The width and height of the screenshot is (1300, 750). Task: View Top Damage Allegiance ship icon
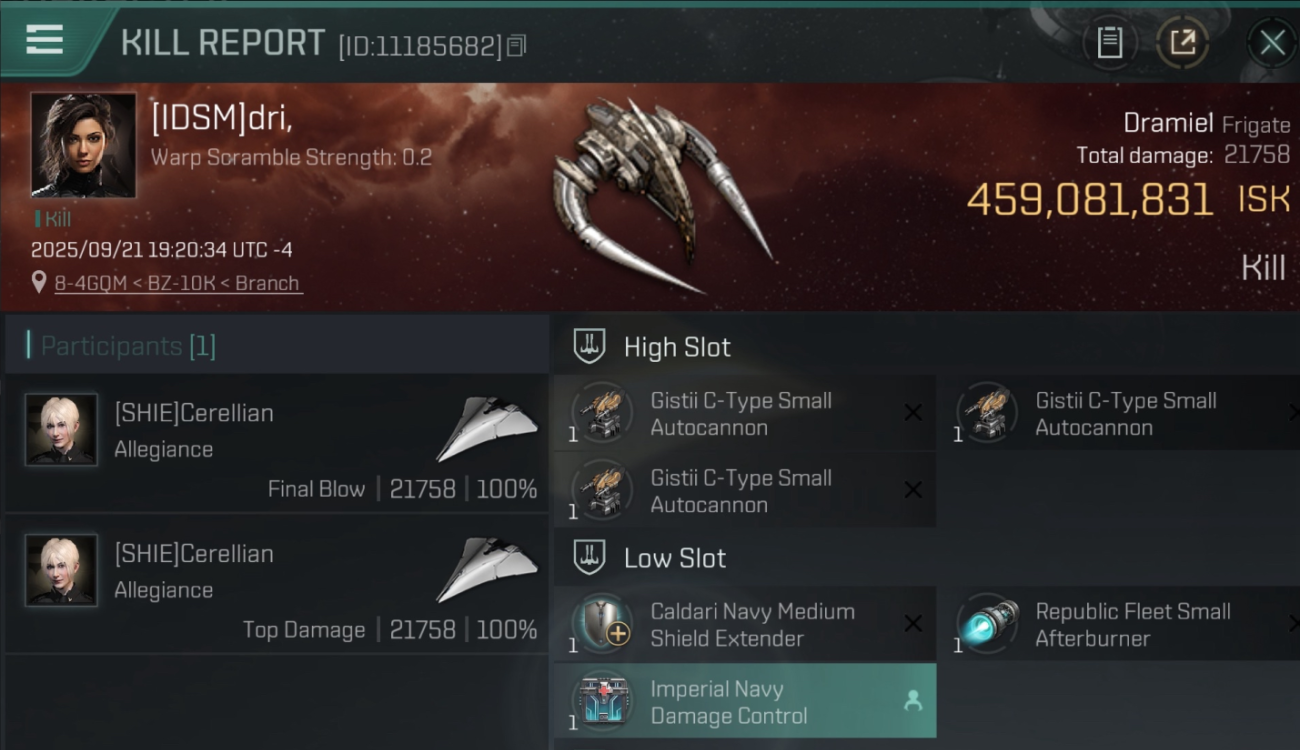point(487,568)
